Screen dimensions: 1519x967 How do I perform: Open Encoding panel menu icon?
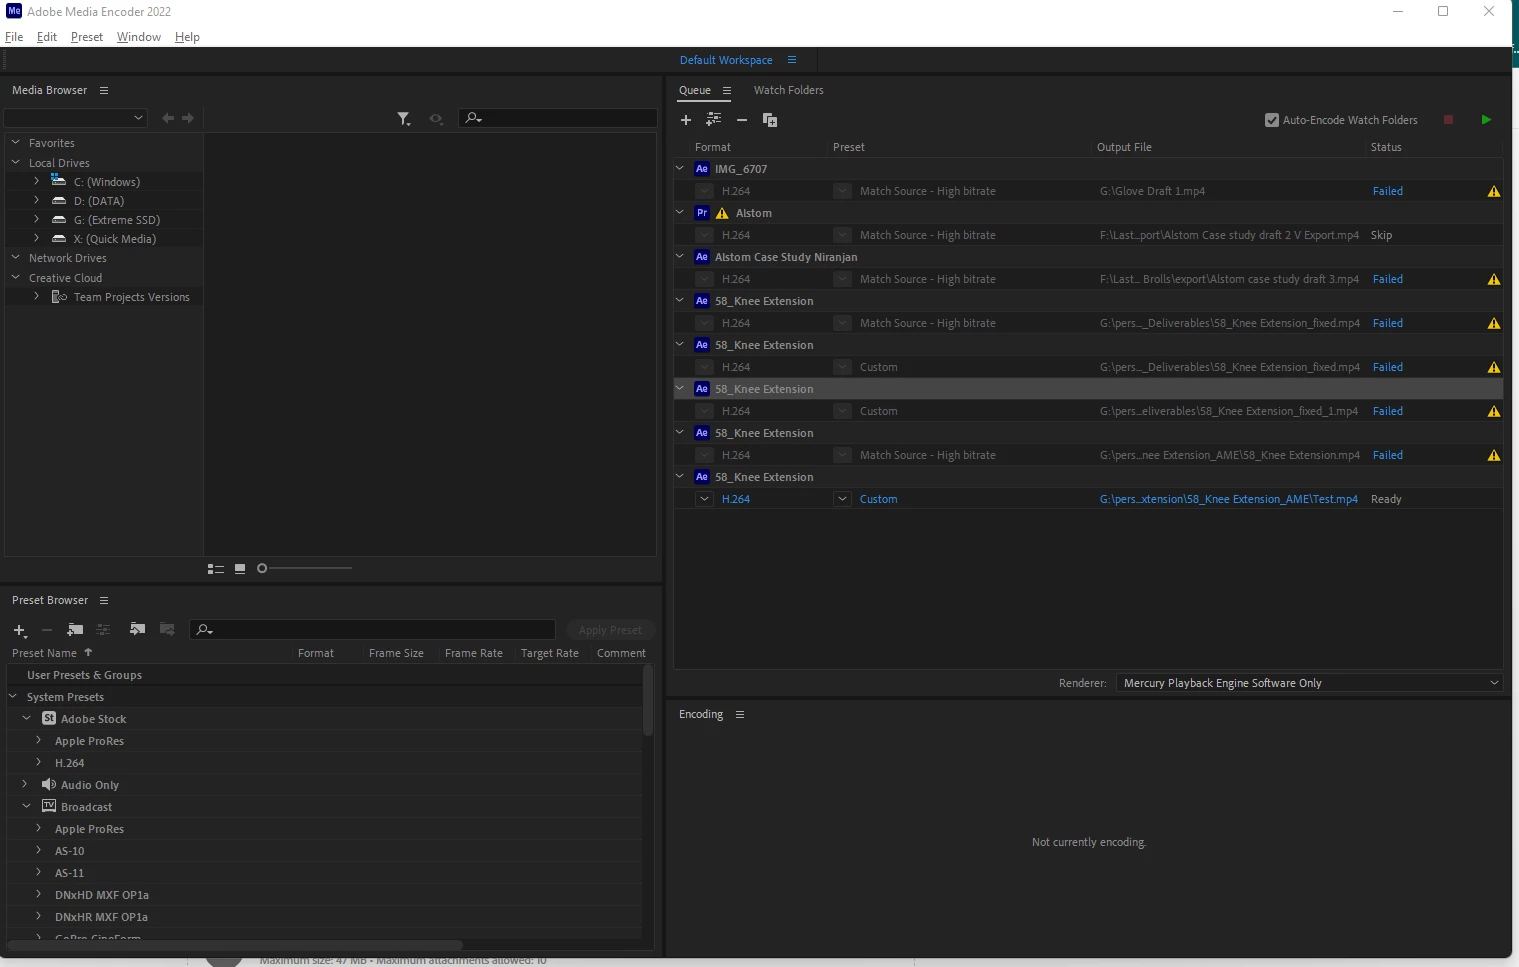pos(740,715)
